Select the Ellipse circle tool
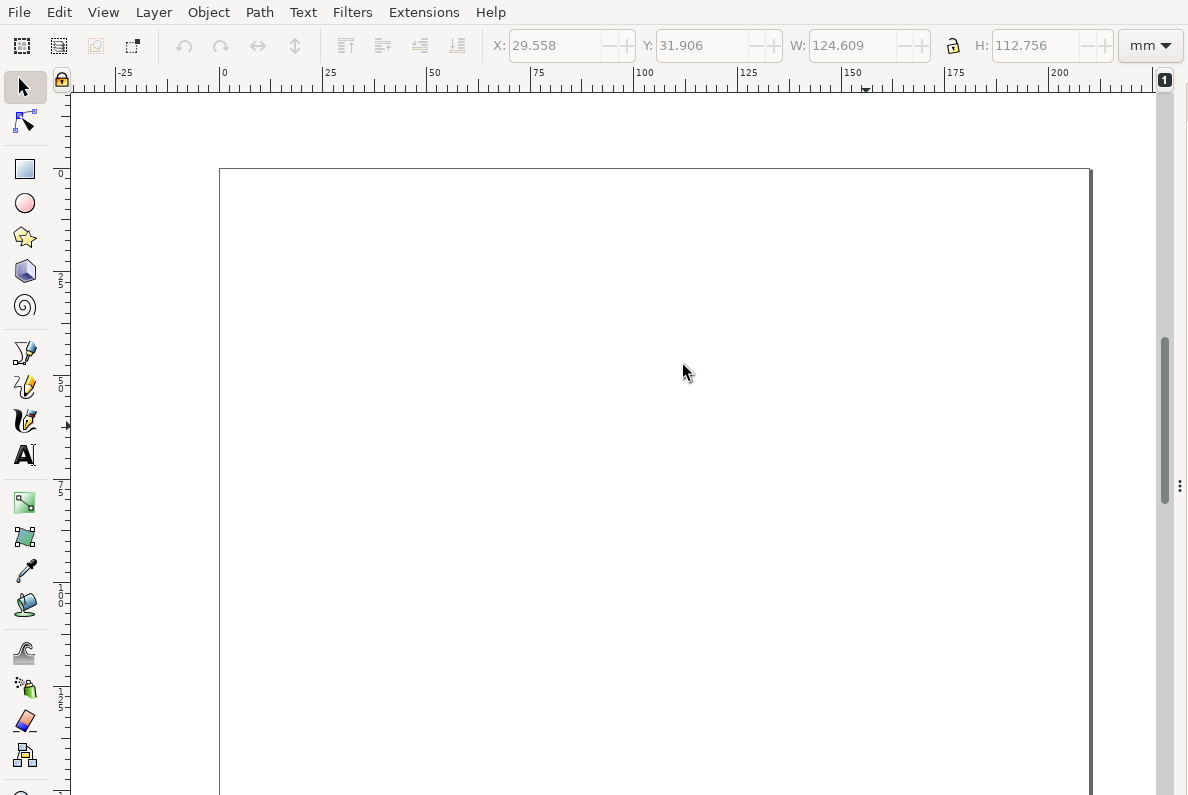 coord(24,203)
